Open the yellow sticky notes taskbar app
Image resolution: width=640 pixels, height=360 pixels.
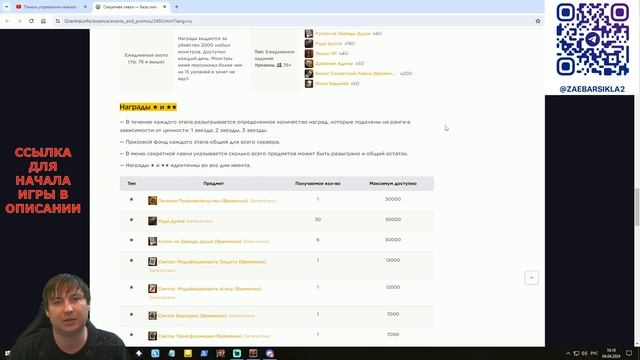tap(188, 353)
